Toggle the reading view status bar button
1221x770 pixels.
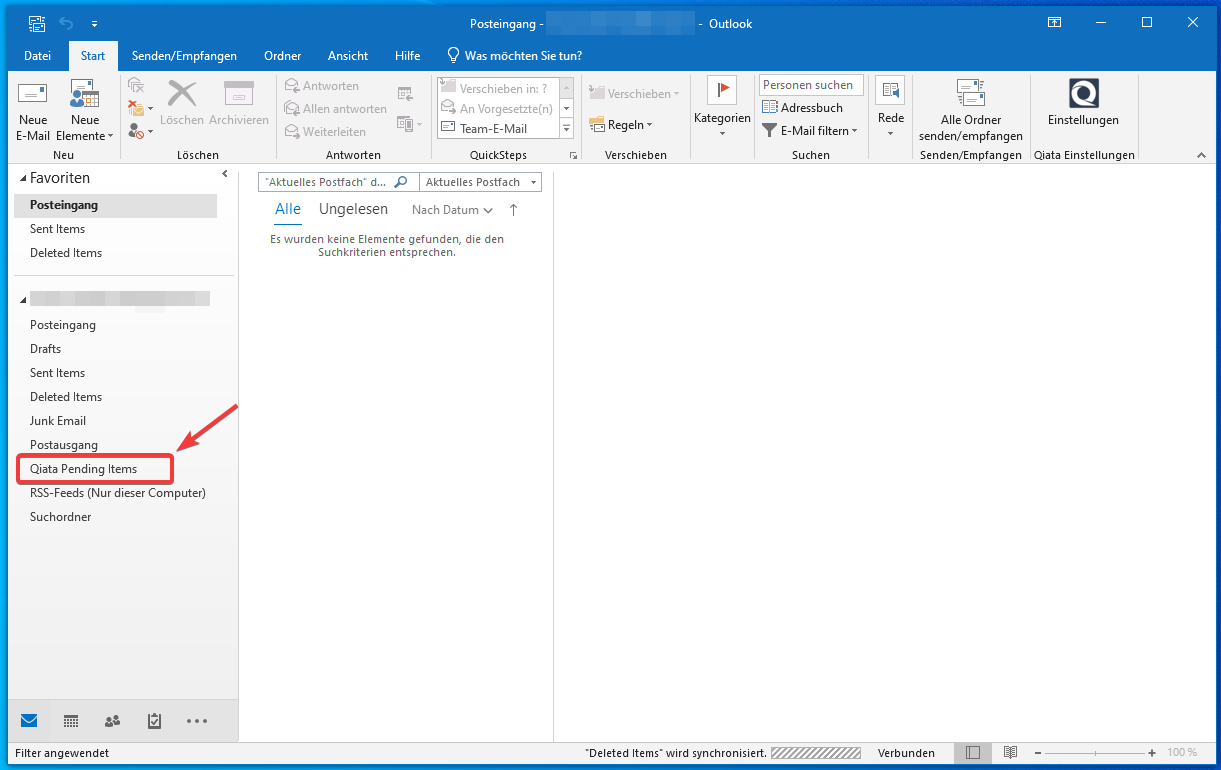click(x=1010, y=753)
